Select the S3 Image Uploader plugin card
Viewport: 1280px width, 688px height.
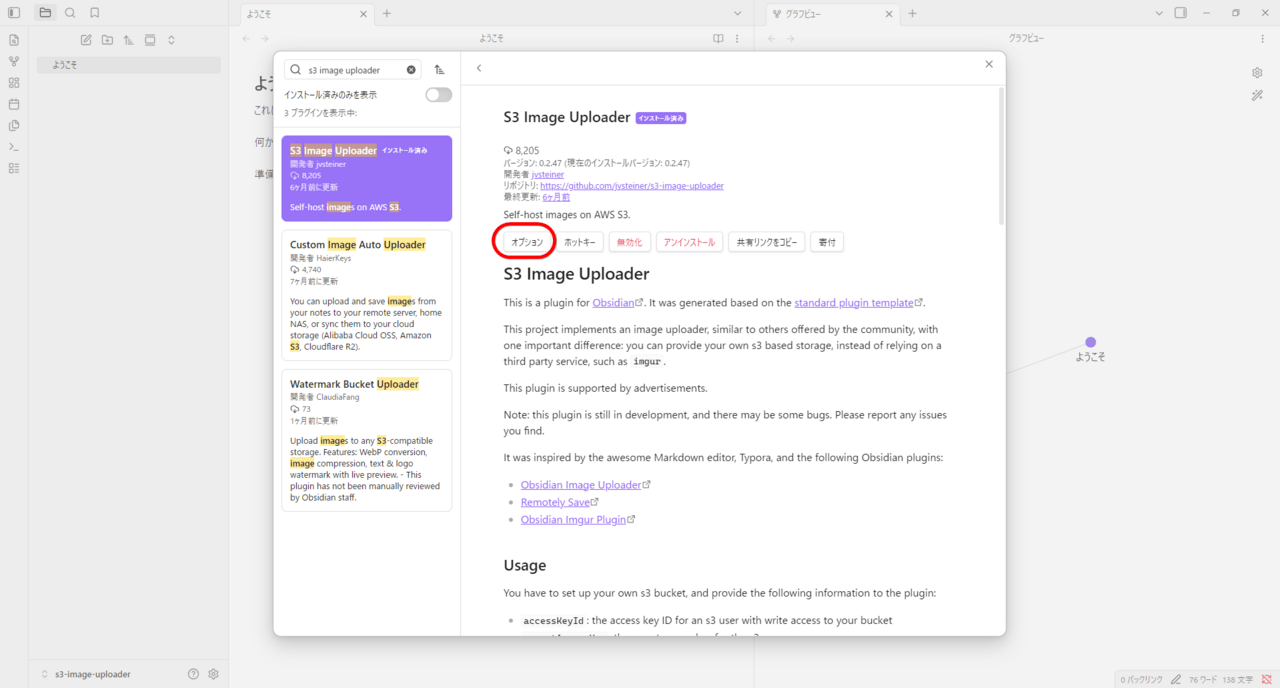367,179
